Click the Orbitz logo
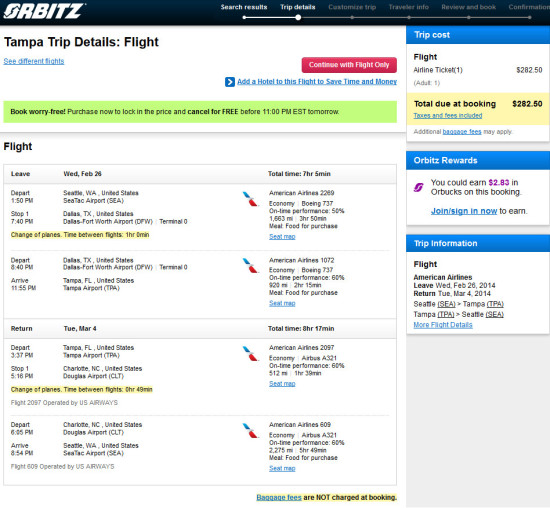The image size is (550, 508). click(x=44, y=11)
